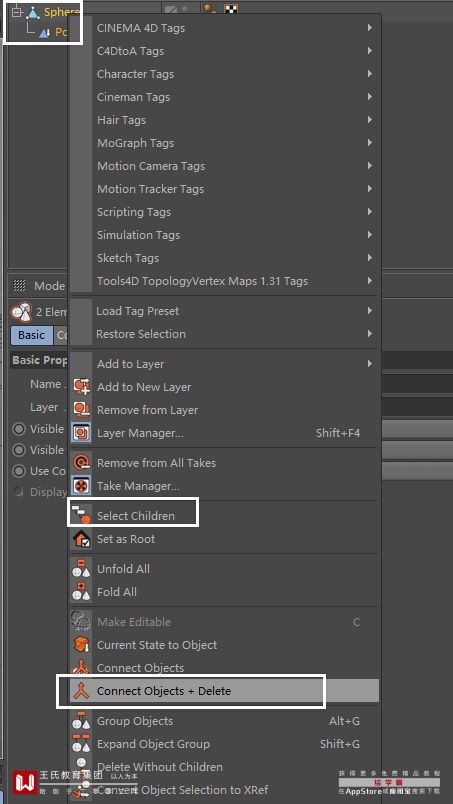Click the grayed Make Editable icon

82,621
